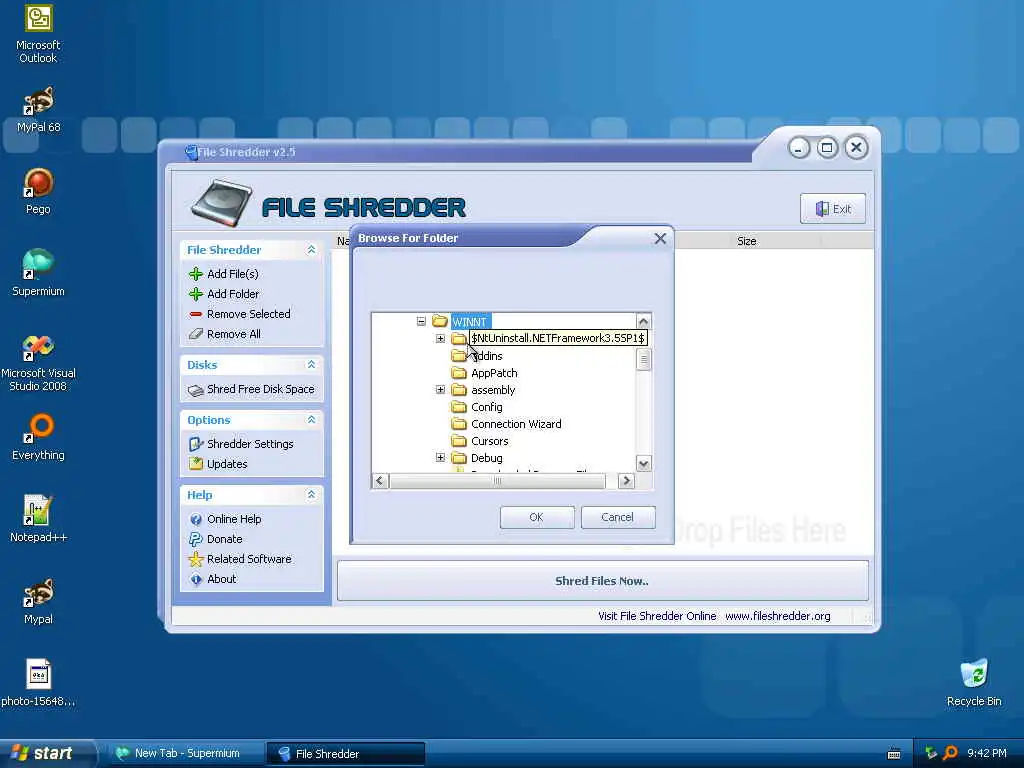Collapse the Options sidebar section
This screenshot has width=1024, height=768.
click(312, 419)
